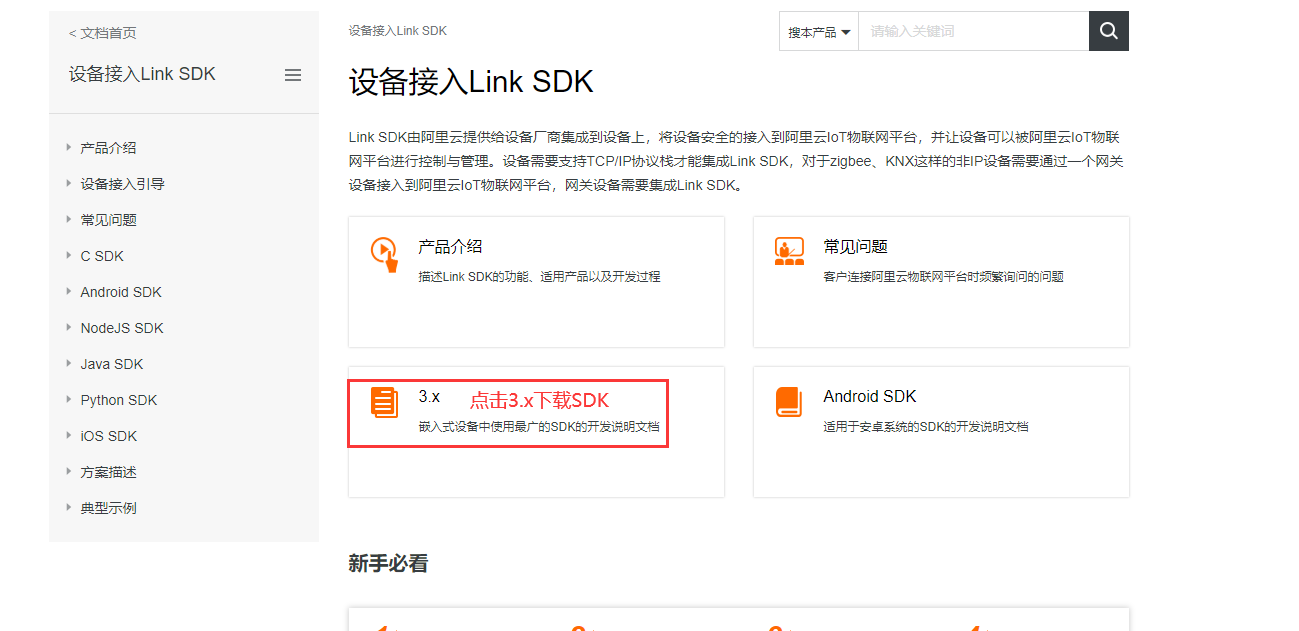This screenshot has width=1299, height=631.
Task: Expand the 方案描述 sidebar arrow
Action: click(x=69, y=471)
